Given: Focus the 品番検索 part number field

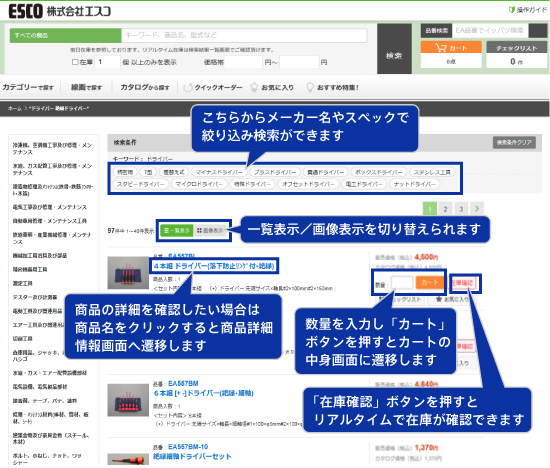Looking at the screenshot, I should click(x=490, y=31).
